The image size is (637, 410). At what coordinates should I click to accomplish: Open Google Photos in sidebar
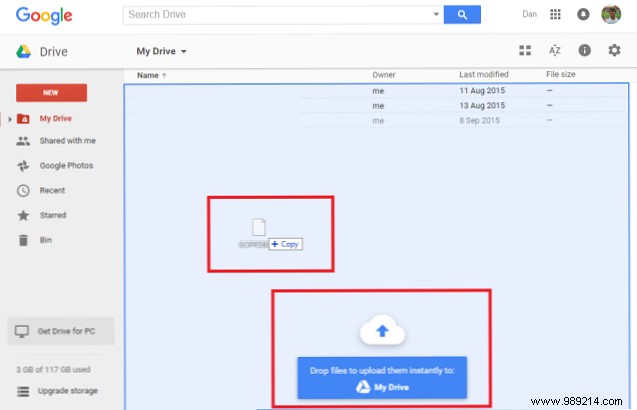[x=66, y=165]
